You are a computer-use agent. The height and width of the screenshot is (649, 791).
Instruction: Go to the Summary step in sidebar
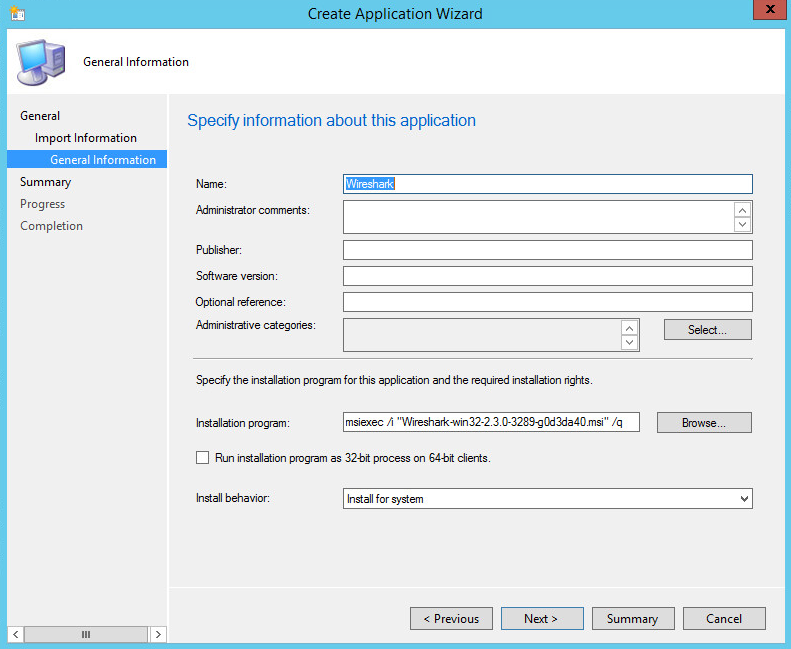45,182
